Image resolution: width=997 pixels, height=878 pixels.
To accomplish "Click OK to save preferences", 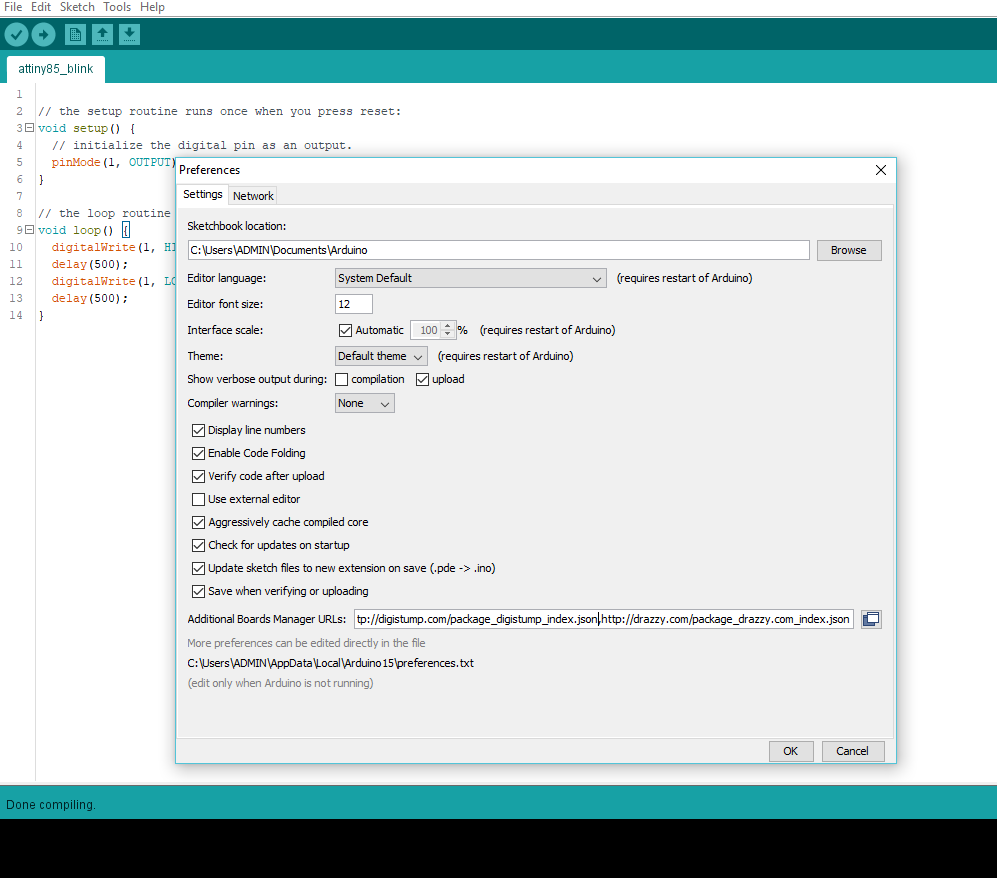I will (790, 751).
